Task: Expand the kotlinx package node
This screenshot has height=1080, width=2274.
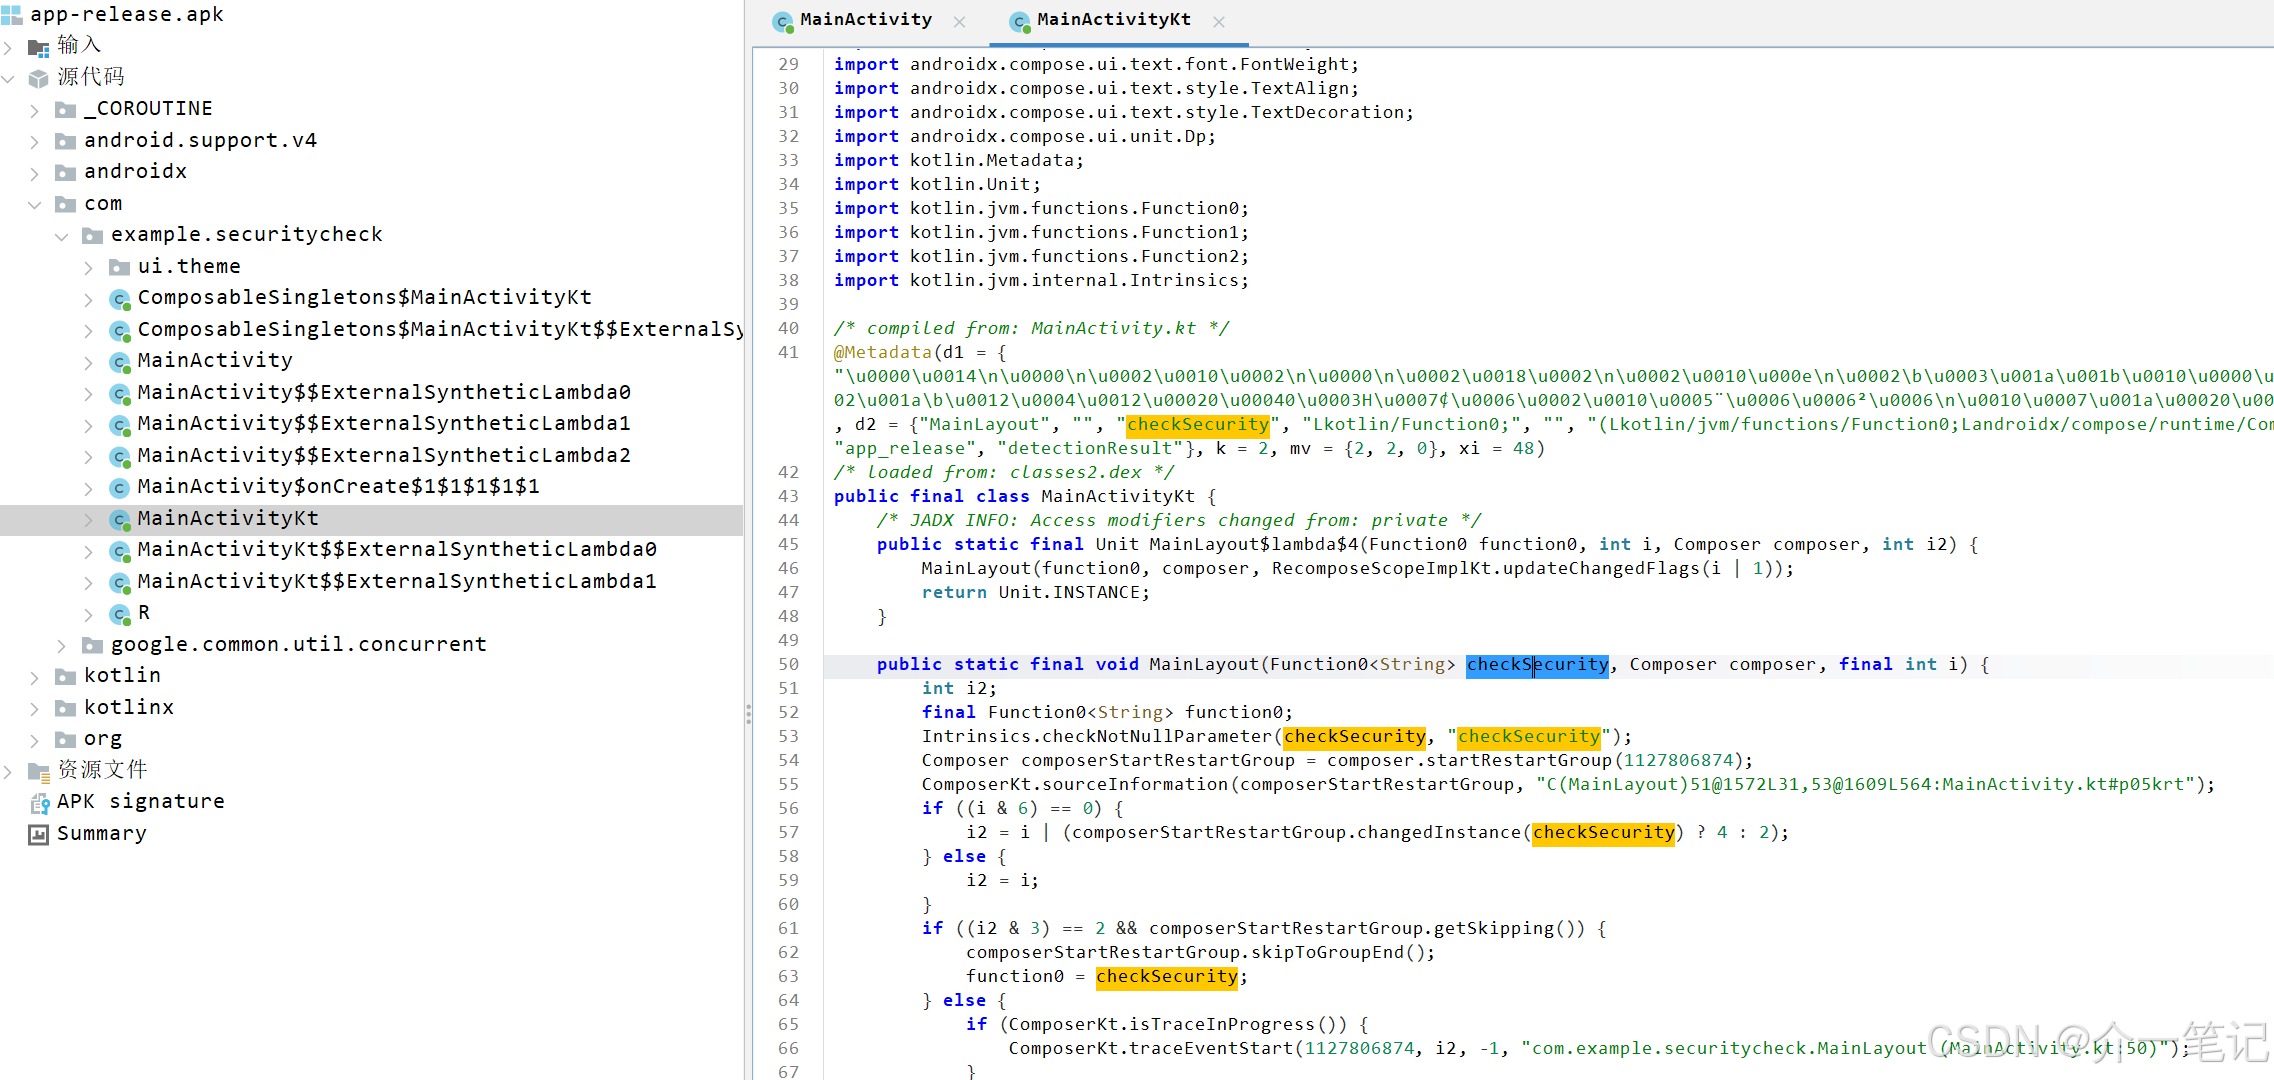Action: tap(35, 708)
